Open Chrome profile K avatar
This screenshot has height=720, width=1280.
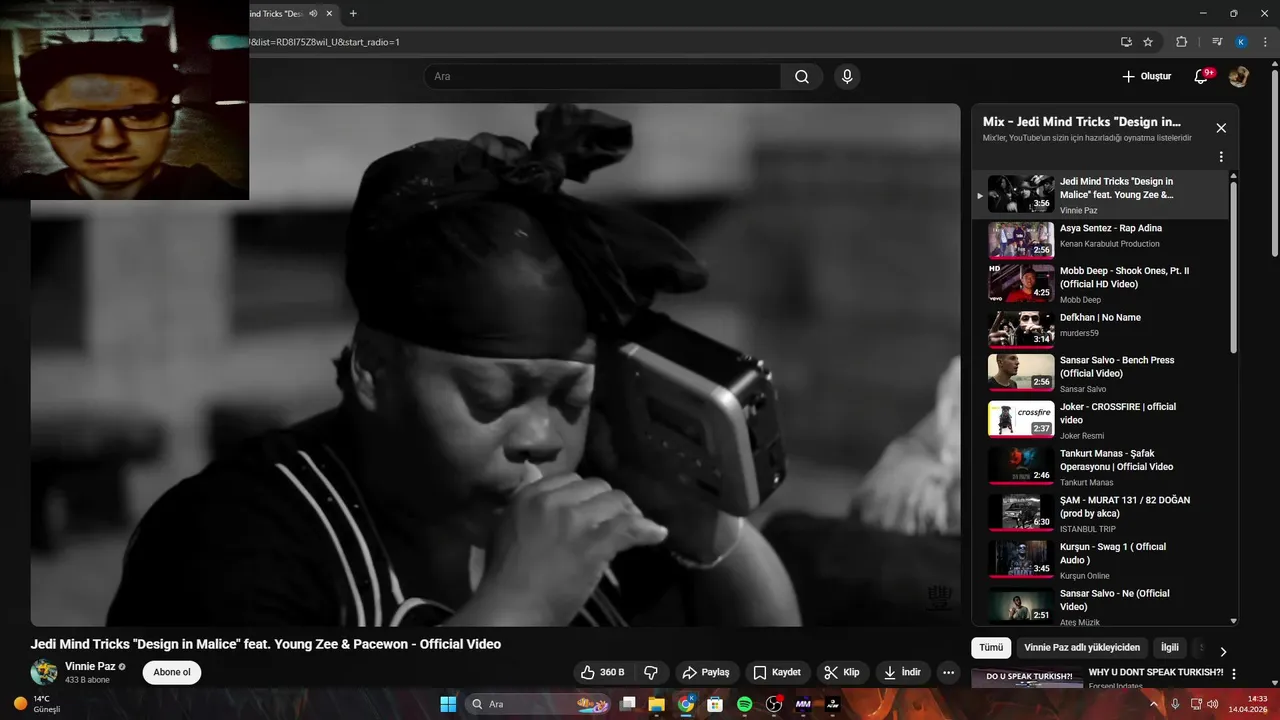pos(1241,42)
